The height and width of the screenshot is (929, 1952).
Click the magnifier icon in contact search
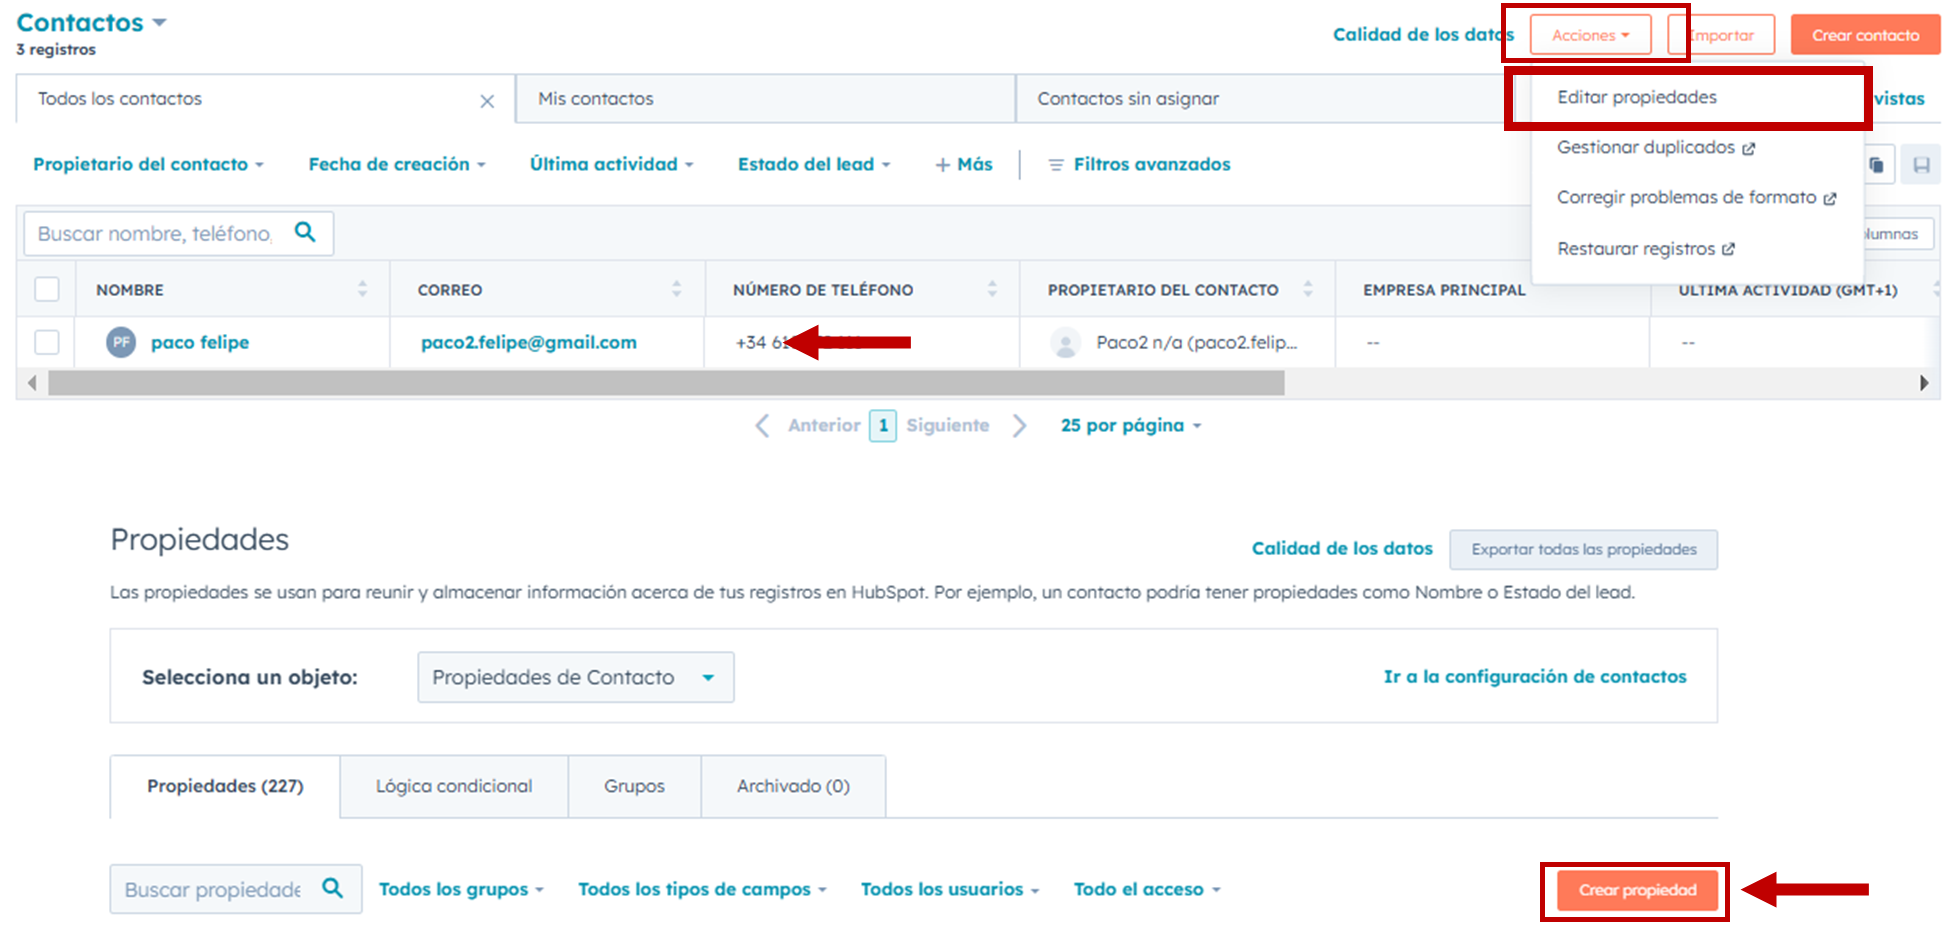click(x=305, y=232)
